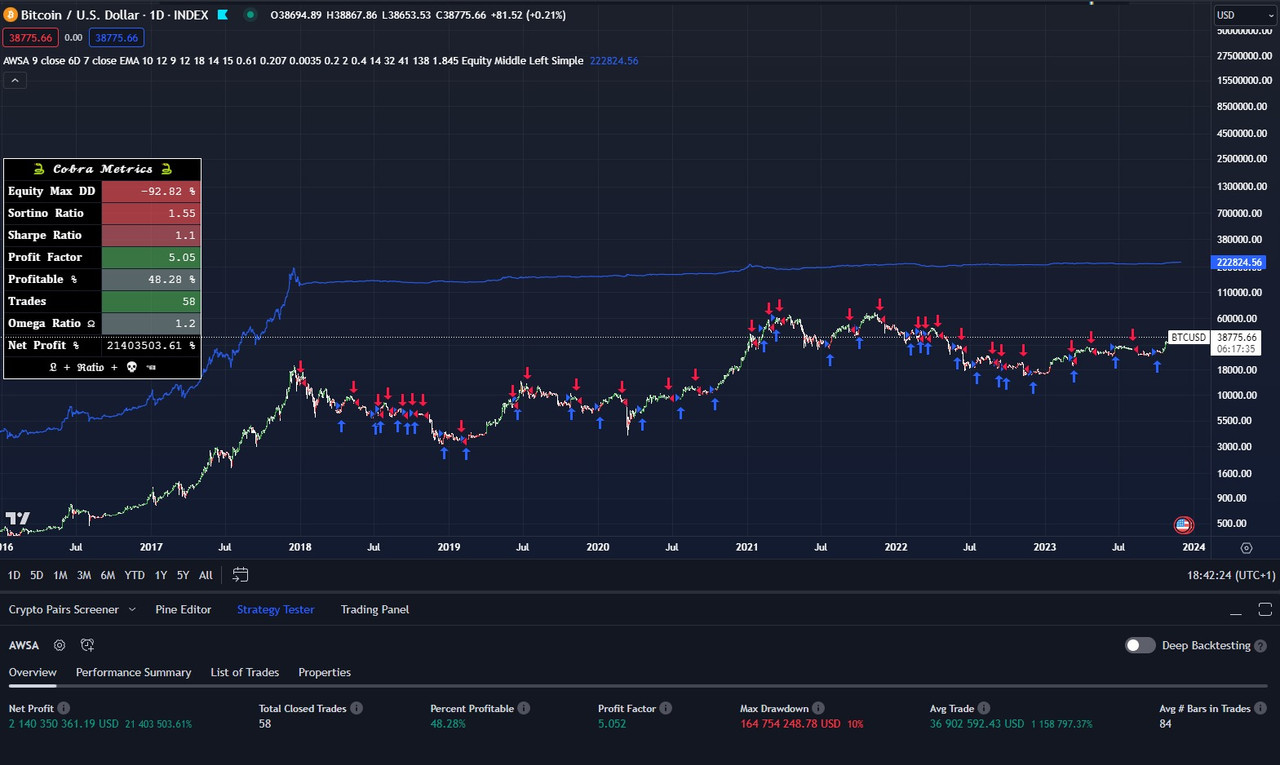Select the Max Drawdown value 164 754 248.78 USD
The width and height of the screenshot is (1280, 765).
coord(791,723)
